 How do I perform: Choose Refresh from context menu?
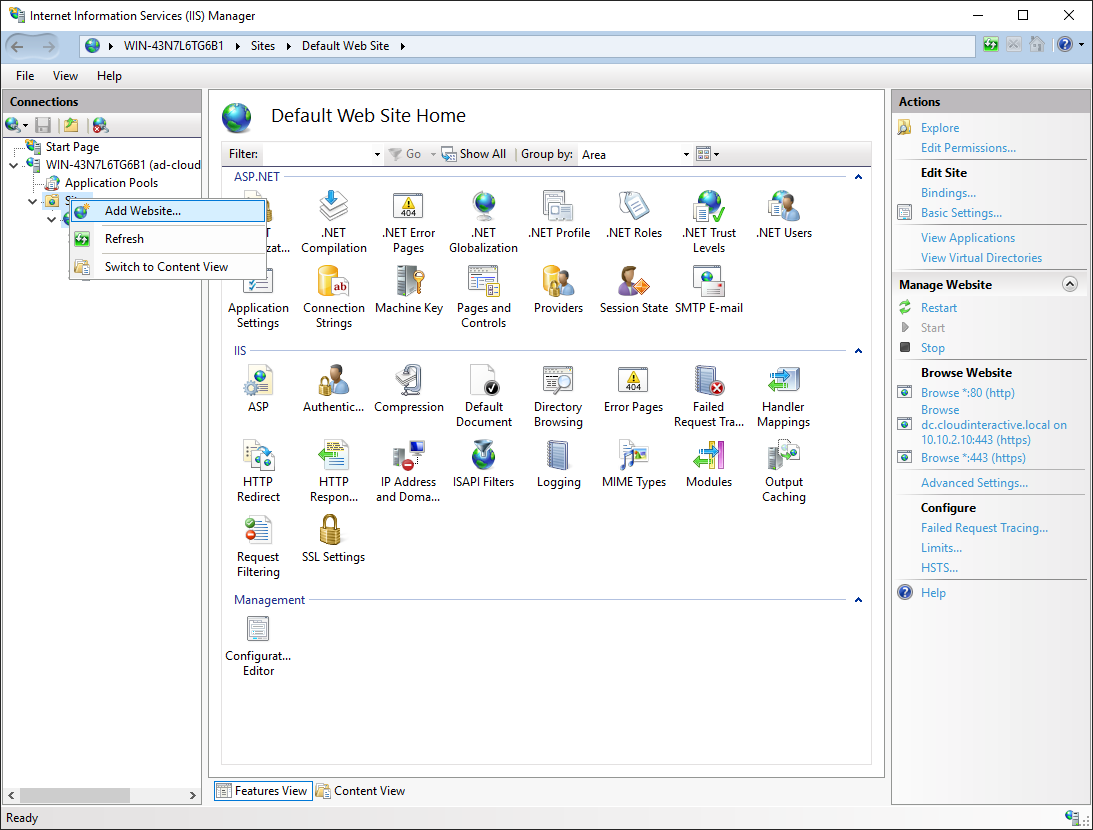tap(168, 239)
